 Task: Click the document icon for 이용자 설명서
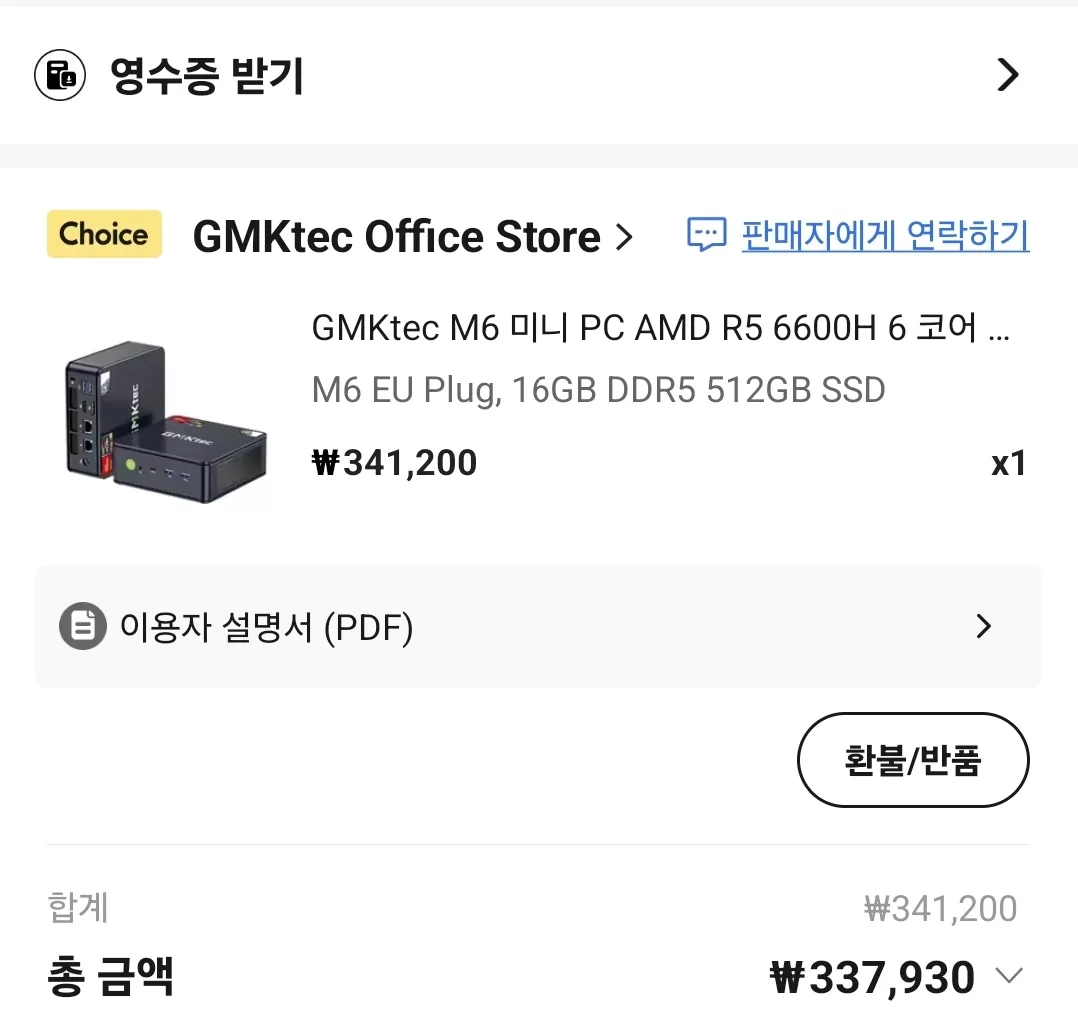[x=83, y=628]
